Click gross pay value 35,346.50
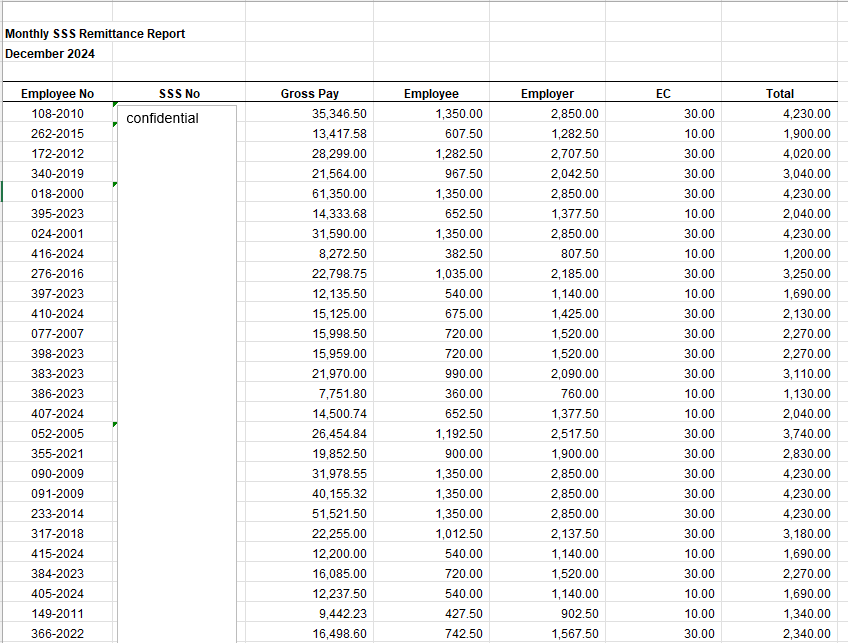Screen dimensions: 848x643 pos(339,114)
